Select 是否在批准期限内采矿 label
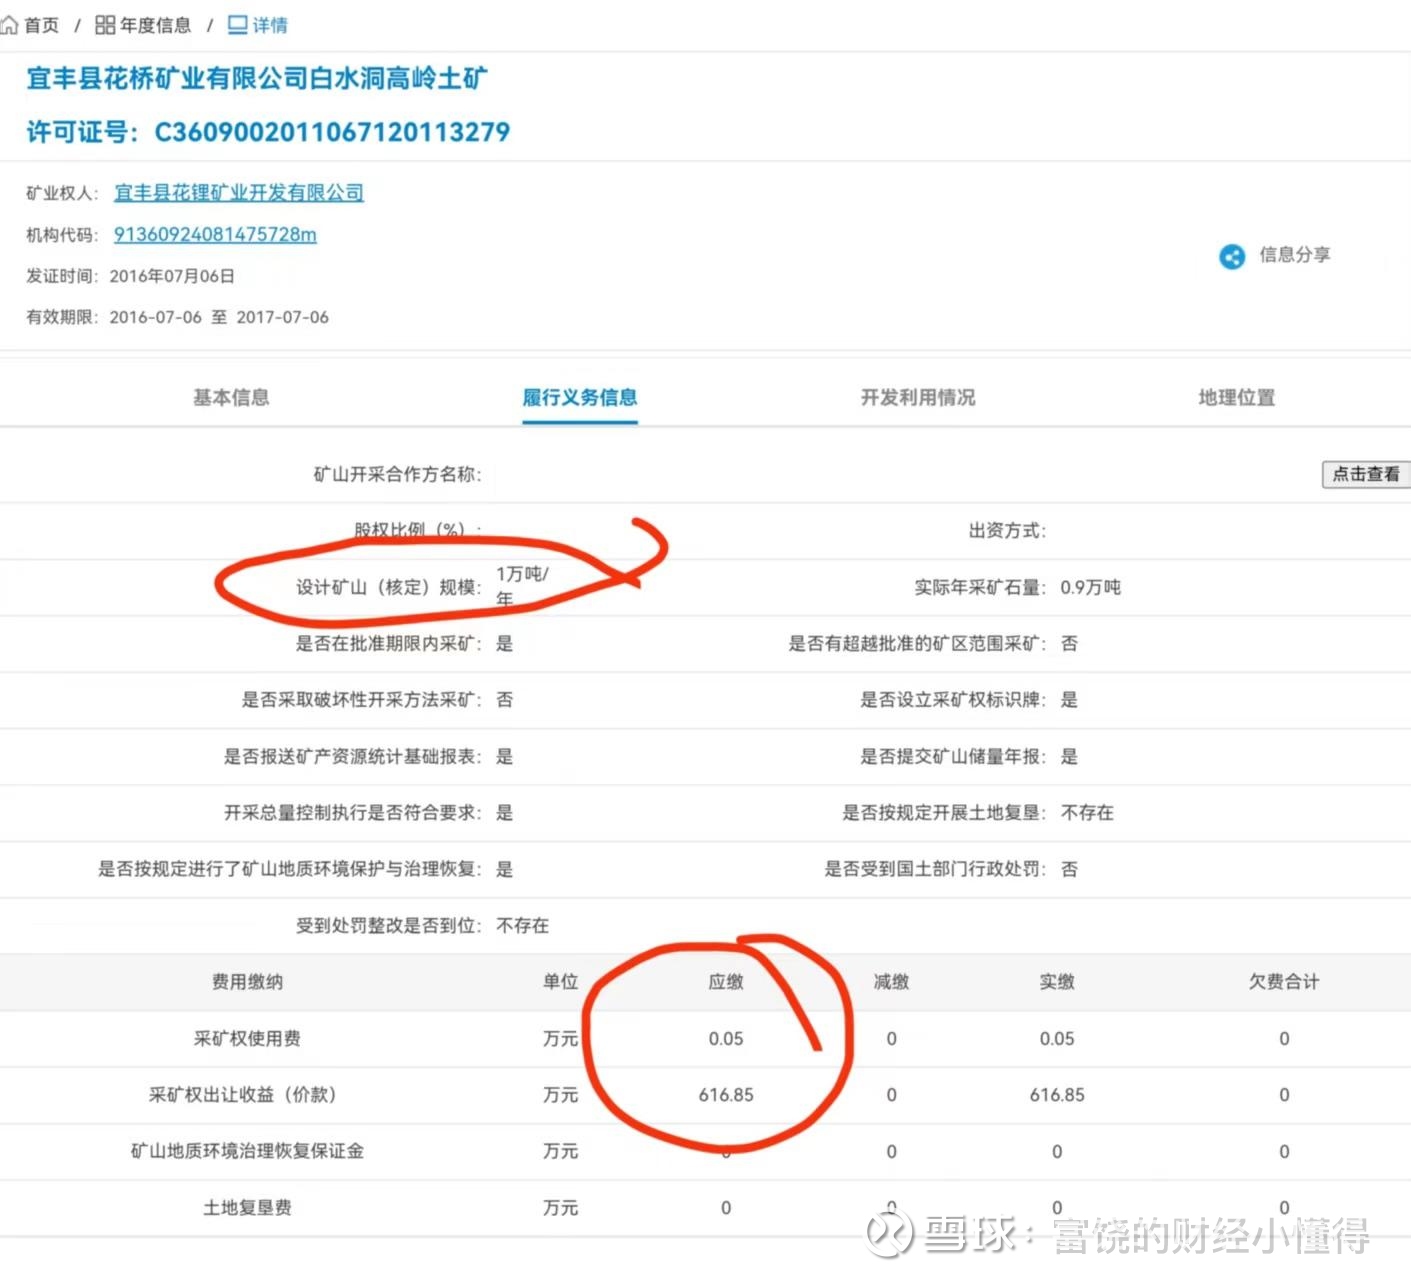 [388, 643]
